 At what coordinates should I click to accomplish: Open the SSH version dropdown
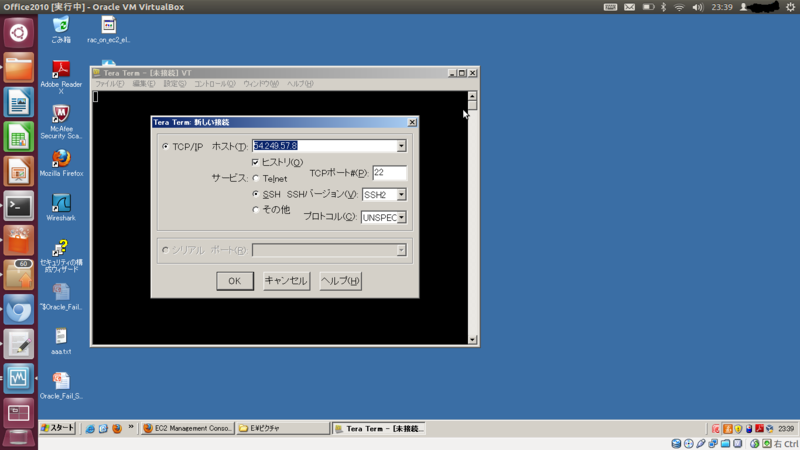click(402, 194)
